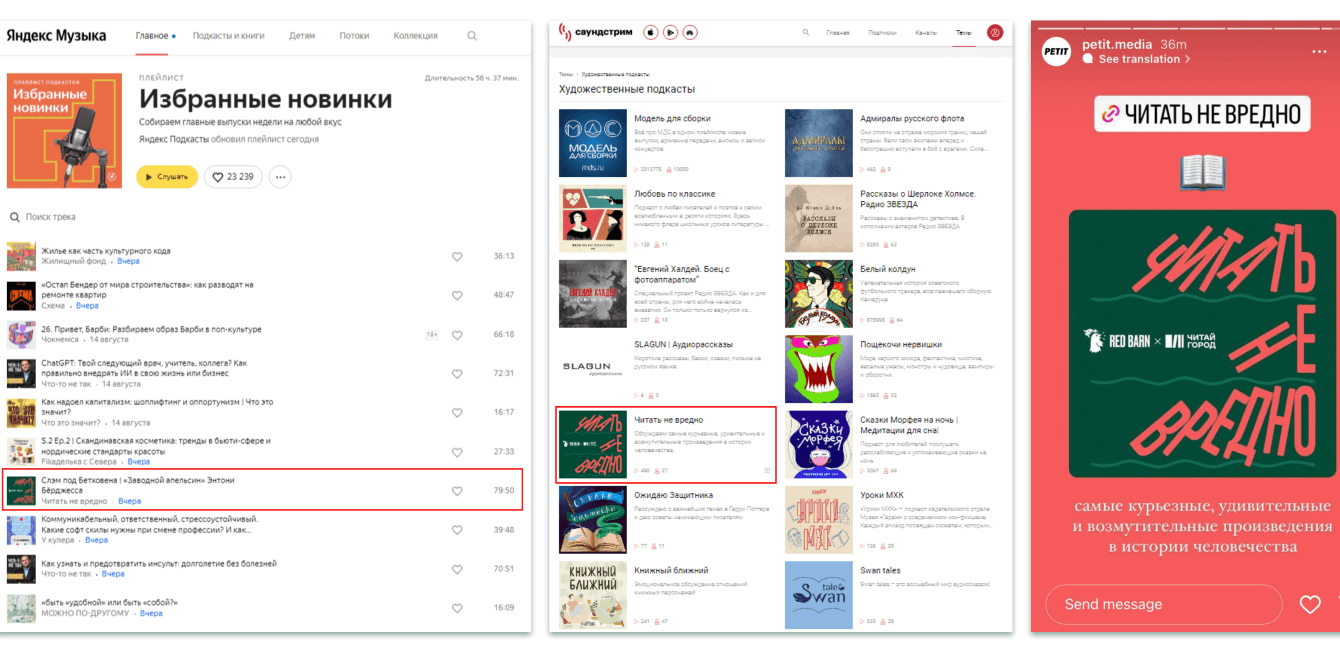
Task: Like track «Коммуникабельный, ответственный, стрессоустойчивый»
Action: pos(457,530)
